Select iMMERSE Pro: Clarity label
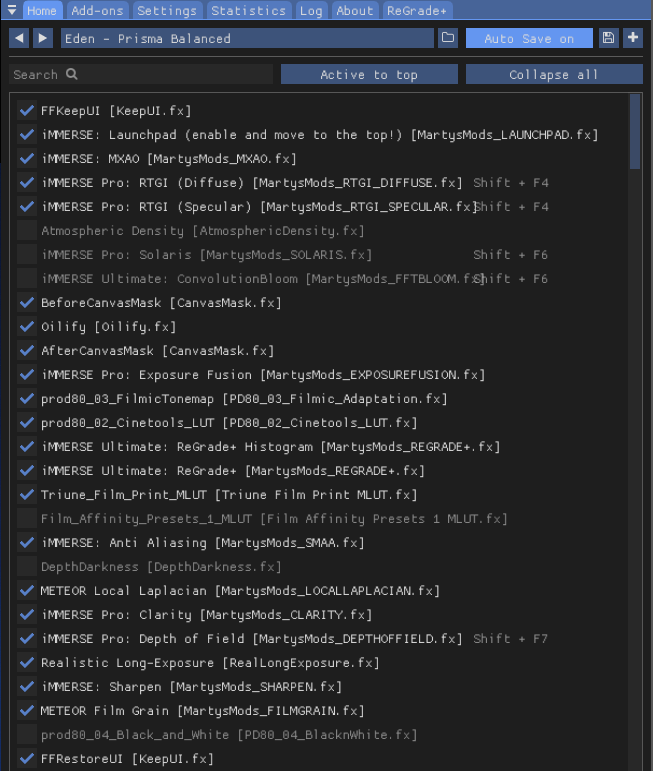This screenshot has width=653, height=771. tap(207, 615)
